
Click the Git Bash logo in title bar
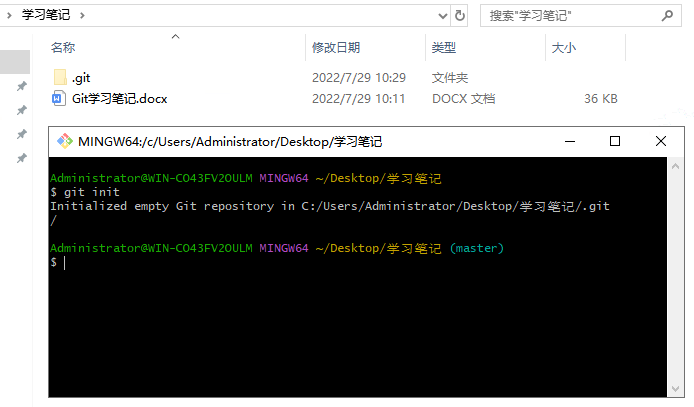[x=65, y=142]
